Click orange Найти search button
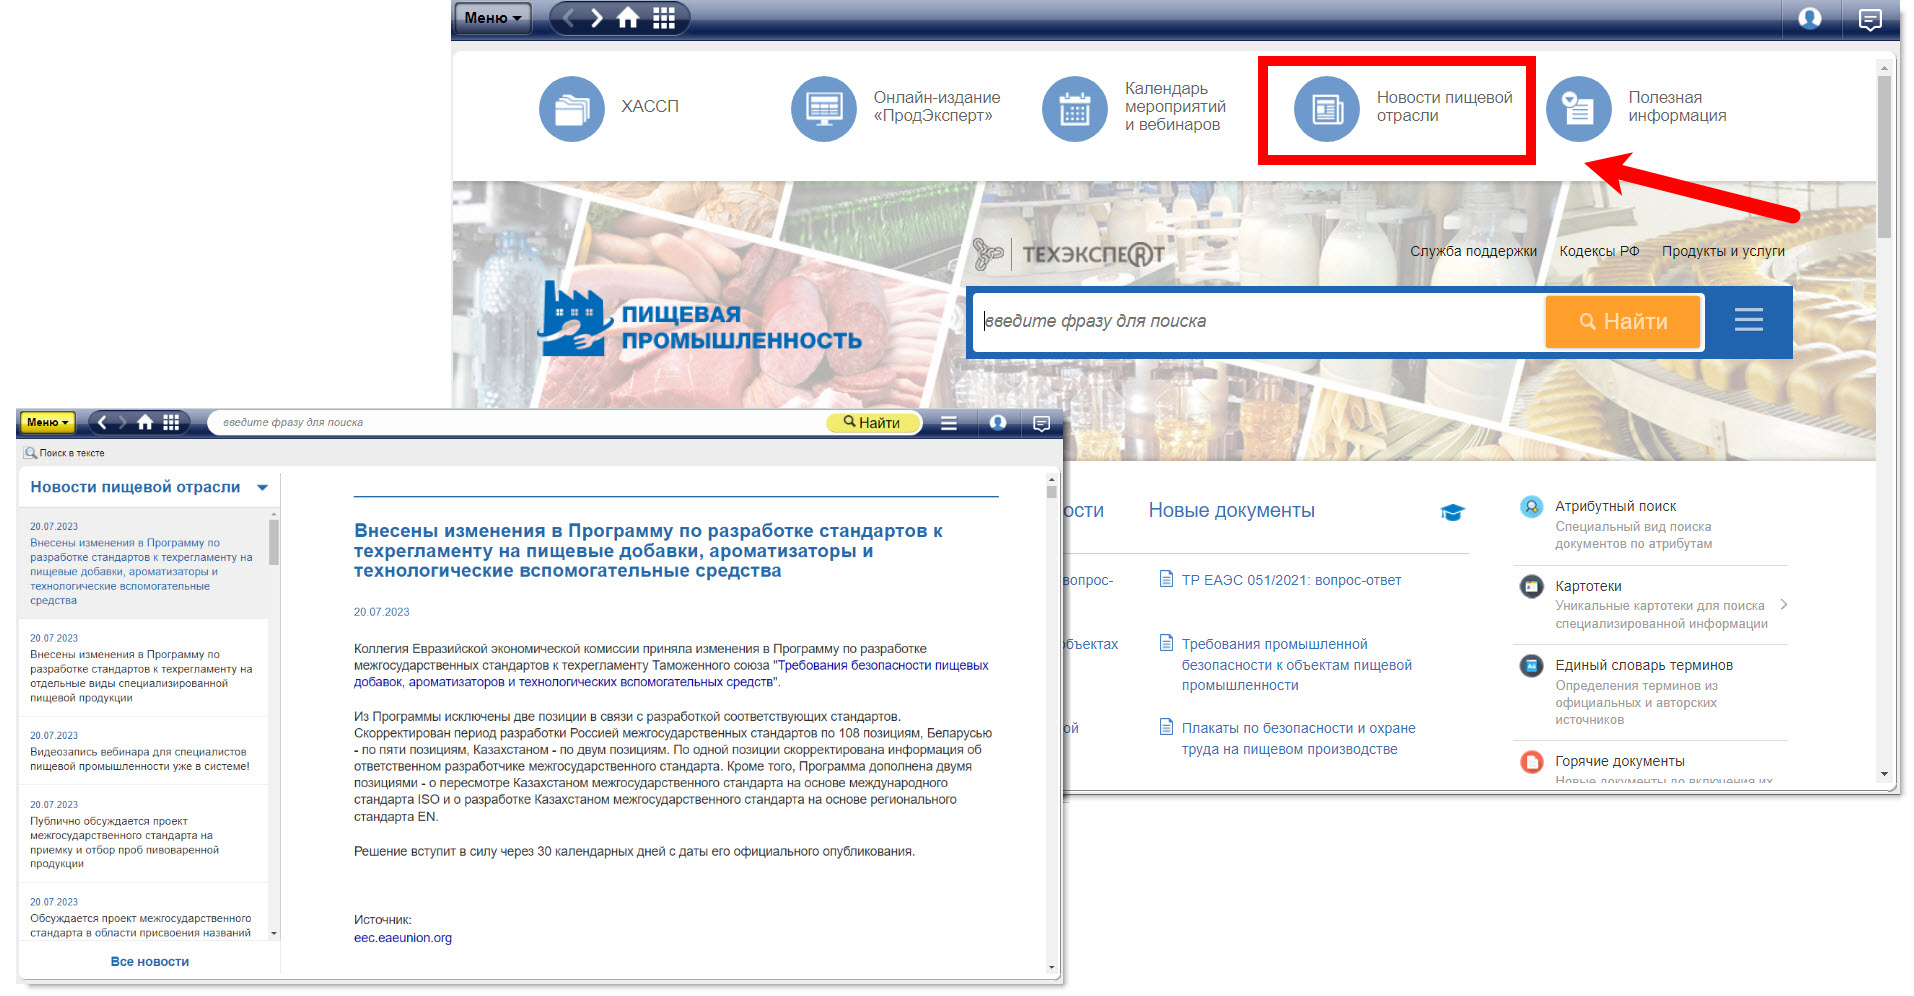 click(1623, 322)
